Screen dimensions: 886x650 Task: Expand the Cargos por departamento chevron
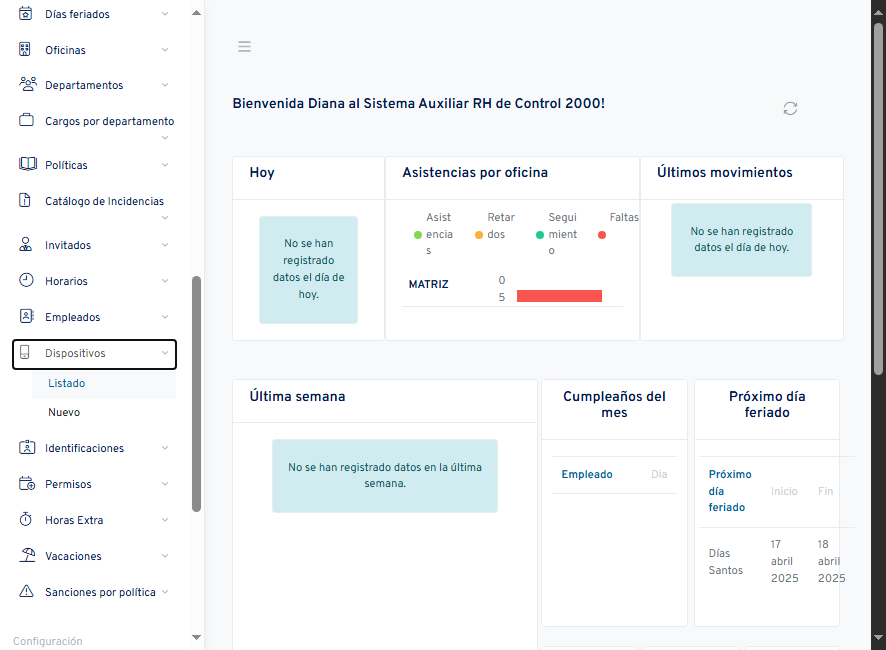(x=165, y=138)
